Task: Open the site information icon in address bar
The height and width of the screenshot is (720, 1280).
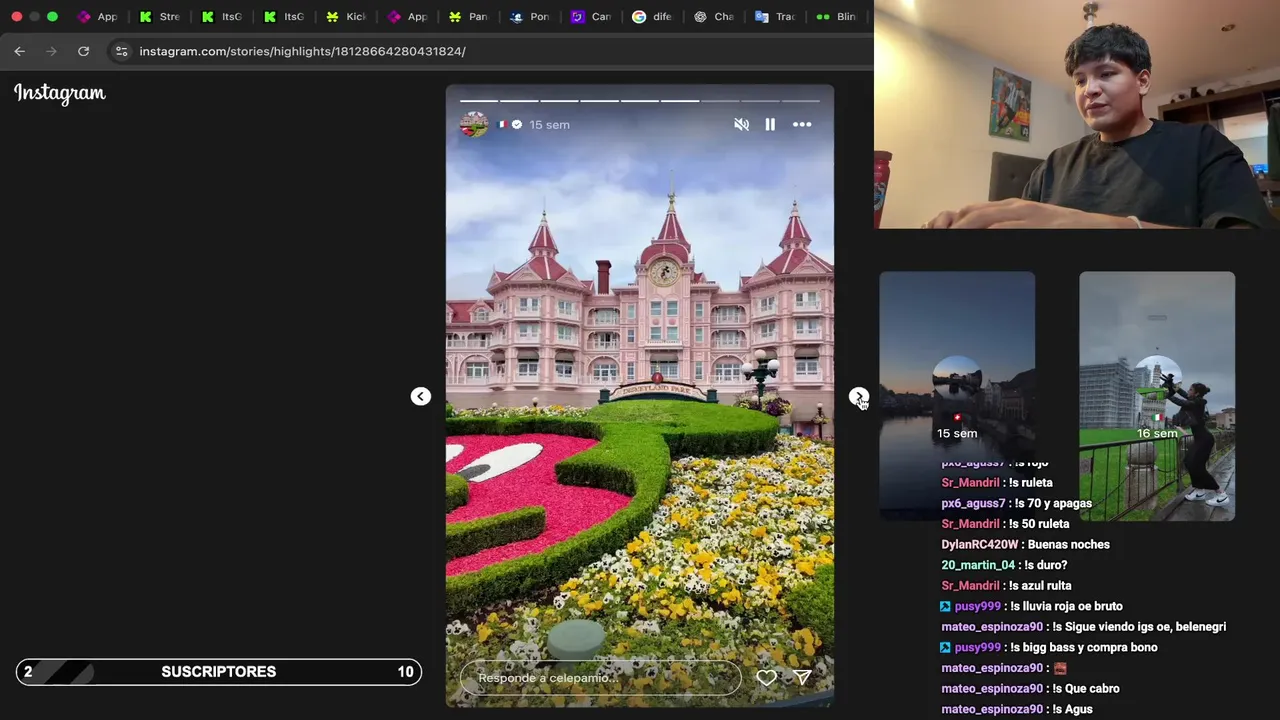Action: click(121, 51)
